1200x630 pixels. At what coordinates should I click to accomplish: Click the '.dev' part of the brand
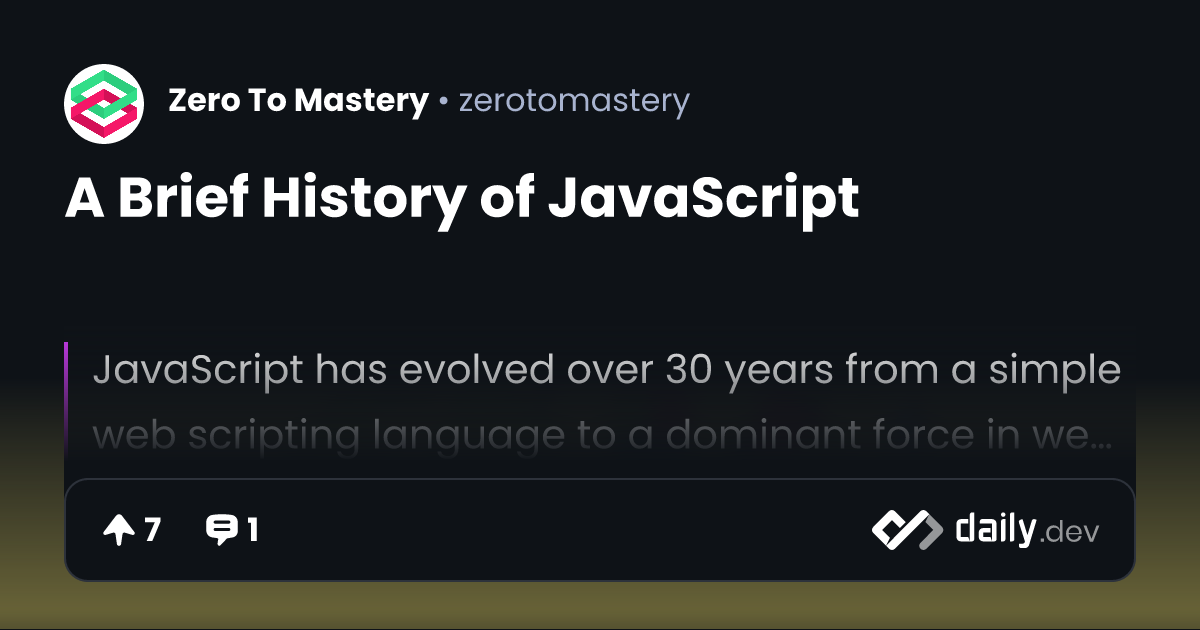(x=1069, y=533)
